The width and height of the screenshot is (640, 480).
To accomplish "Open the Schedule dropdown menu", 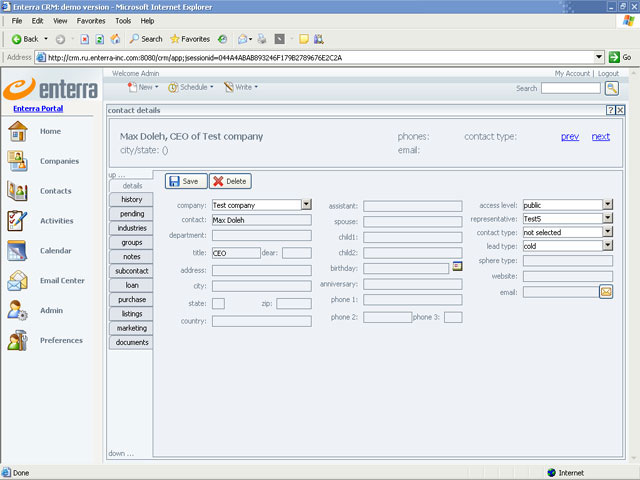I will (x=191, y=87).
